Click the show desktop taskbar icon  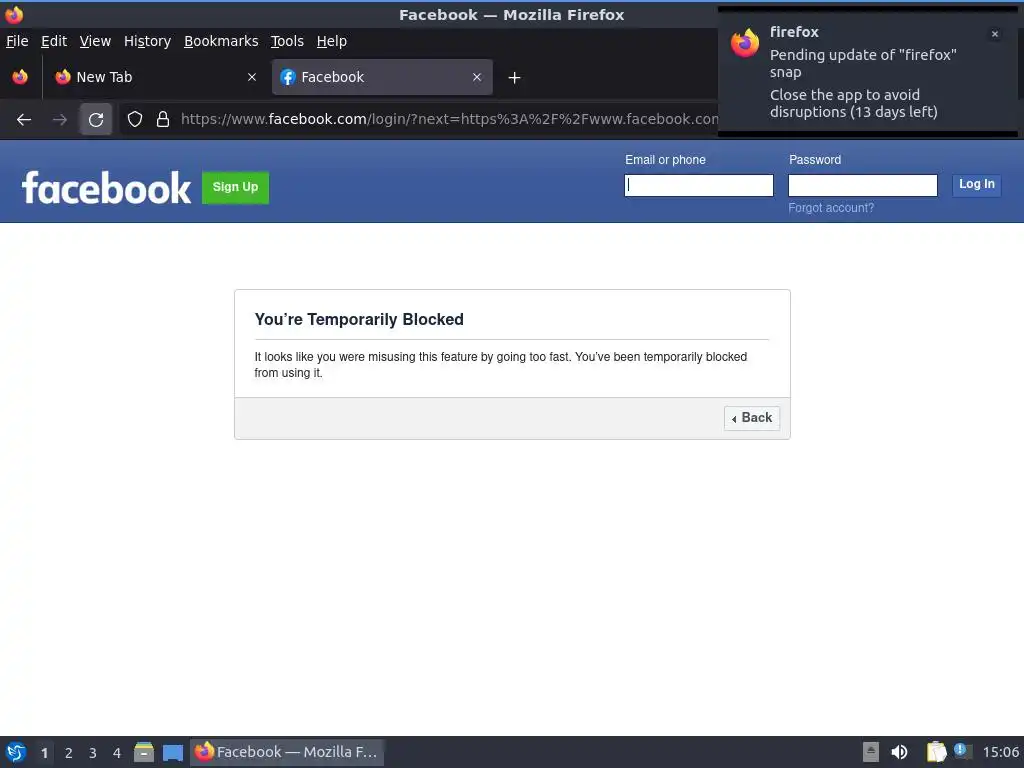172,753
